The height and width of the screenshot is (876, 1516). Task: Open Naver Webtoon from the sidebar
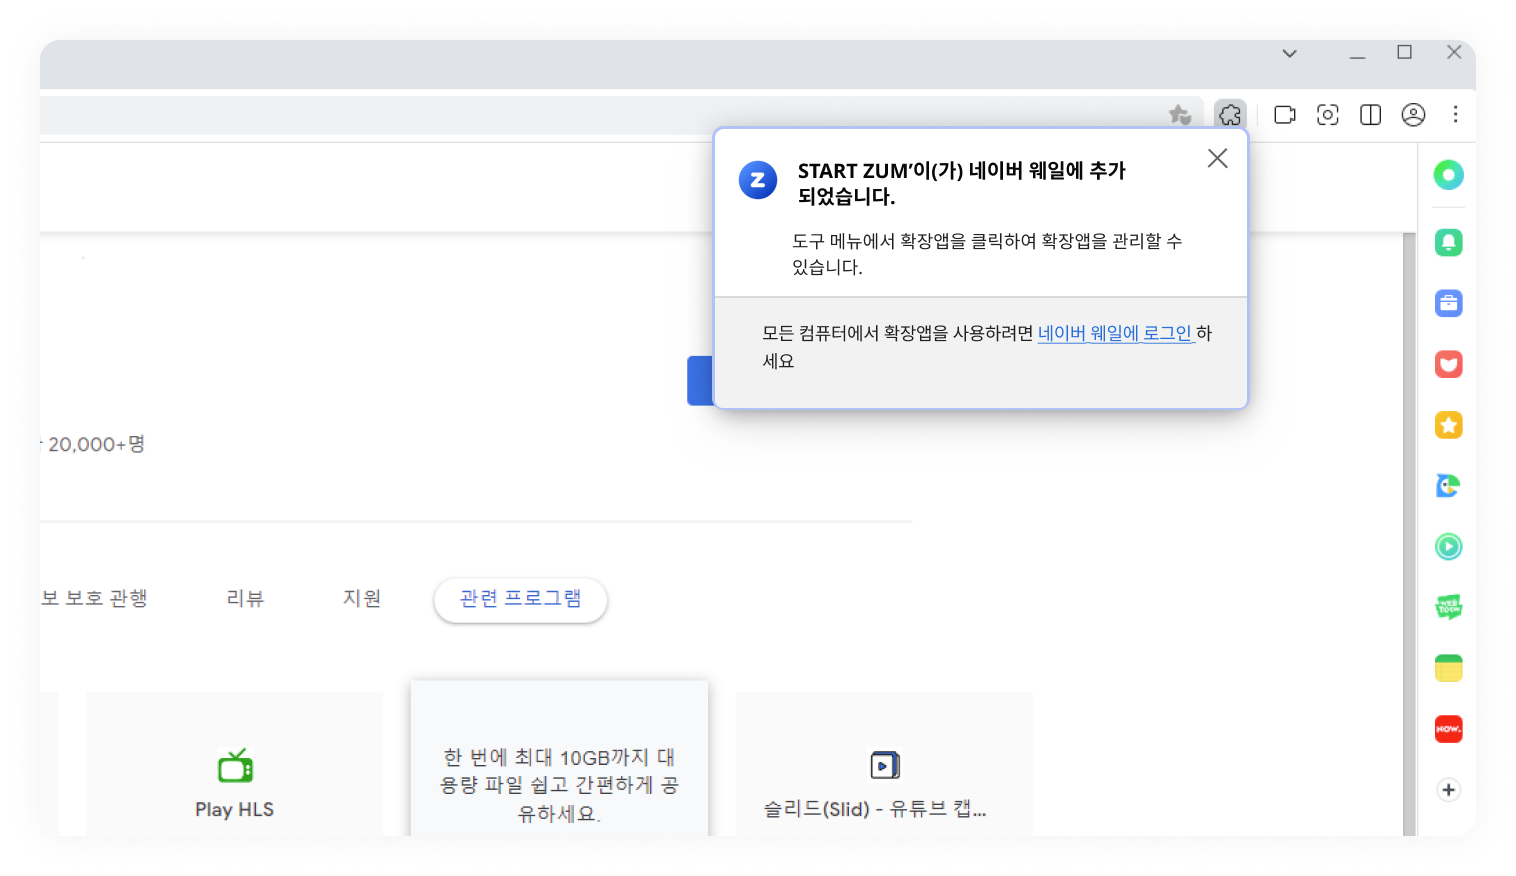click(1448, 607)
